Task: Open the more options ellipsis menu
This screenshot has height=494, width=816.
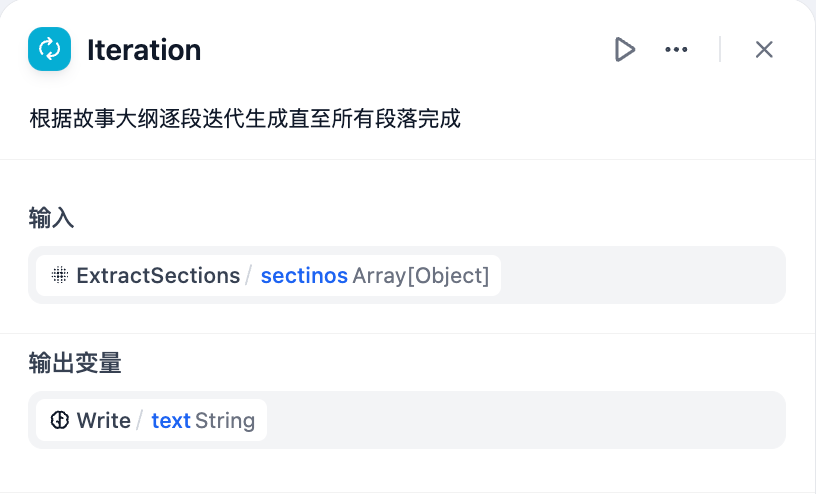Action: pos(677,49)
